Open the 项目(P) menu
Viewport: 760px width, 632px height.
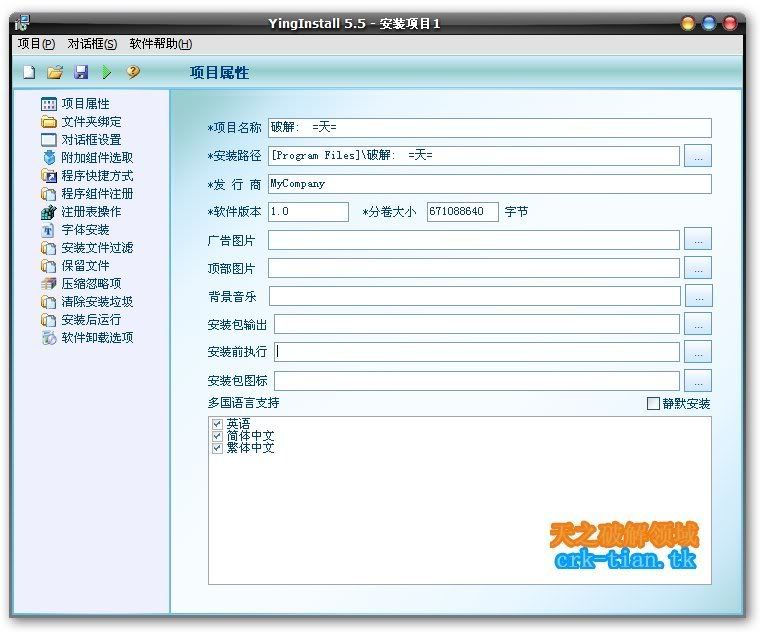(36, 44)
